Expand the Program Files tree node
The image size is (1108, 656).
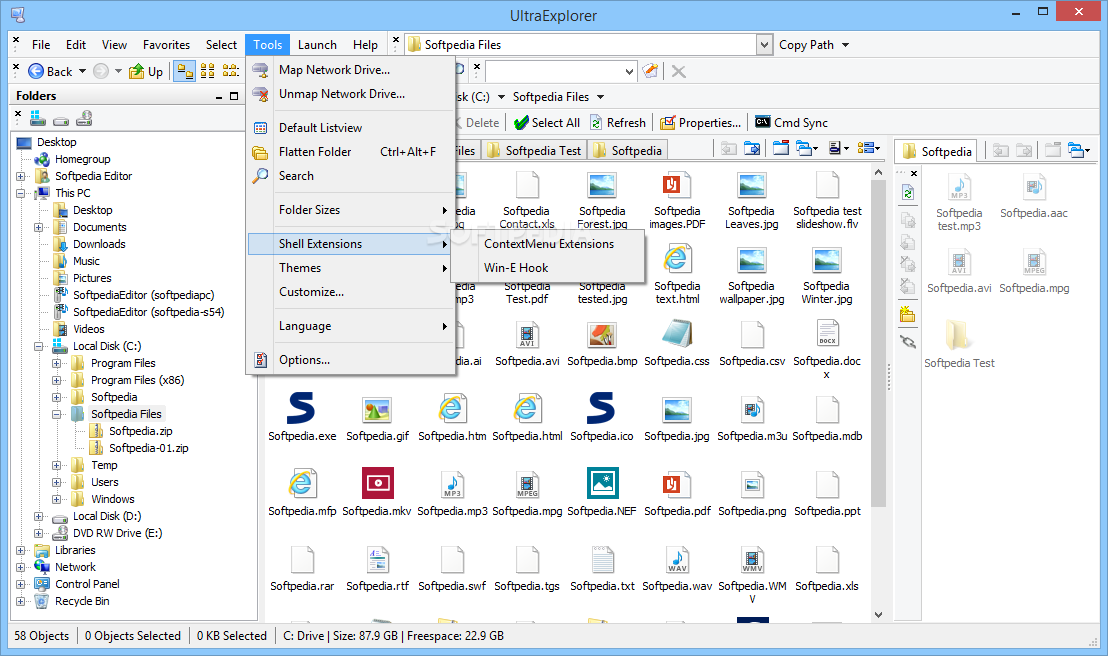(57, 363)
